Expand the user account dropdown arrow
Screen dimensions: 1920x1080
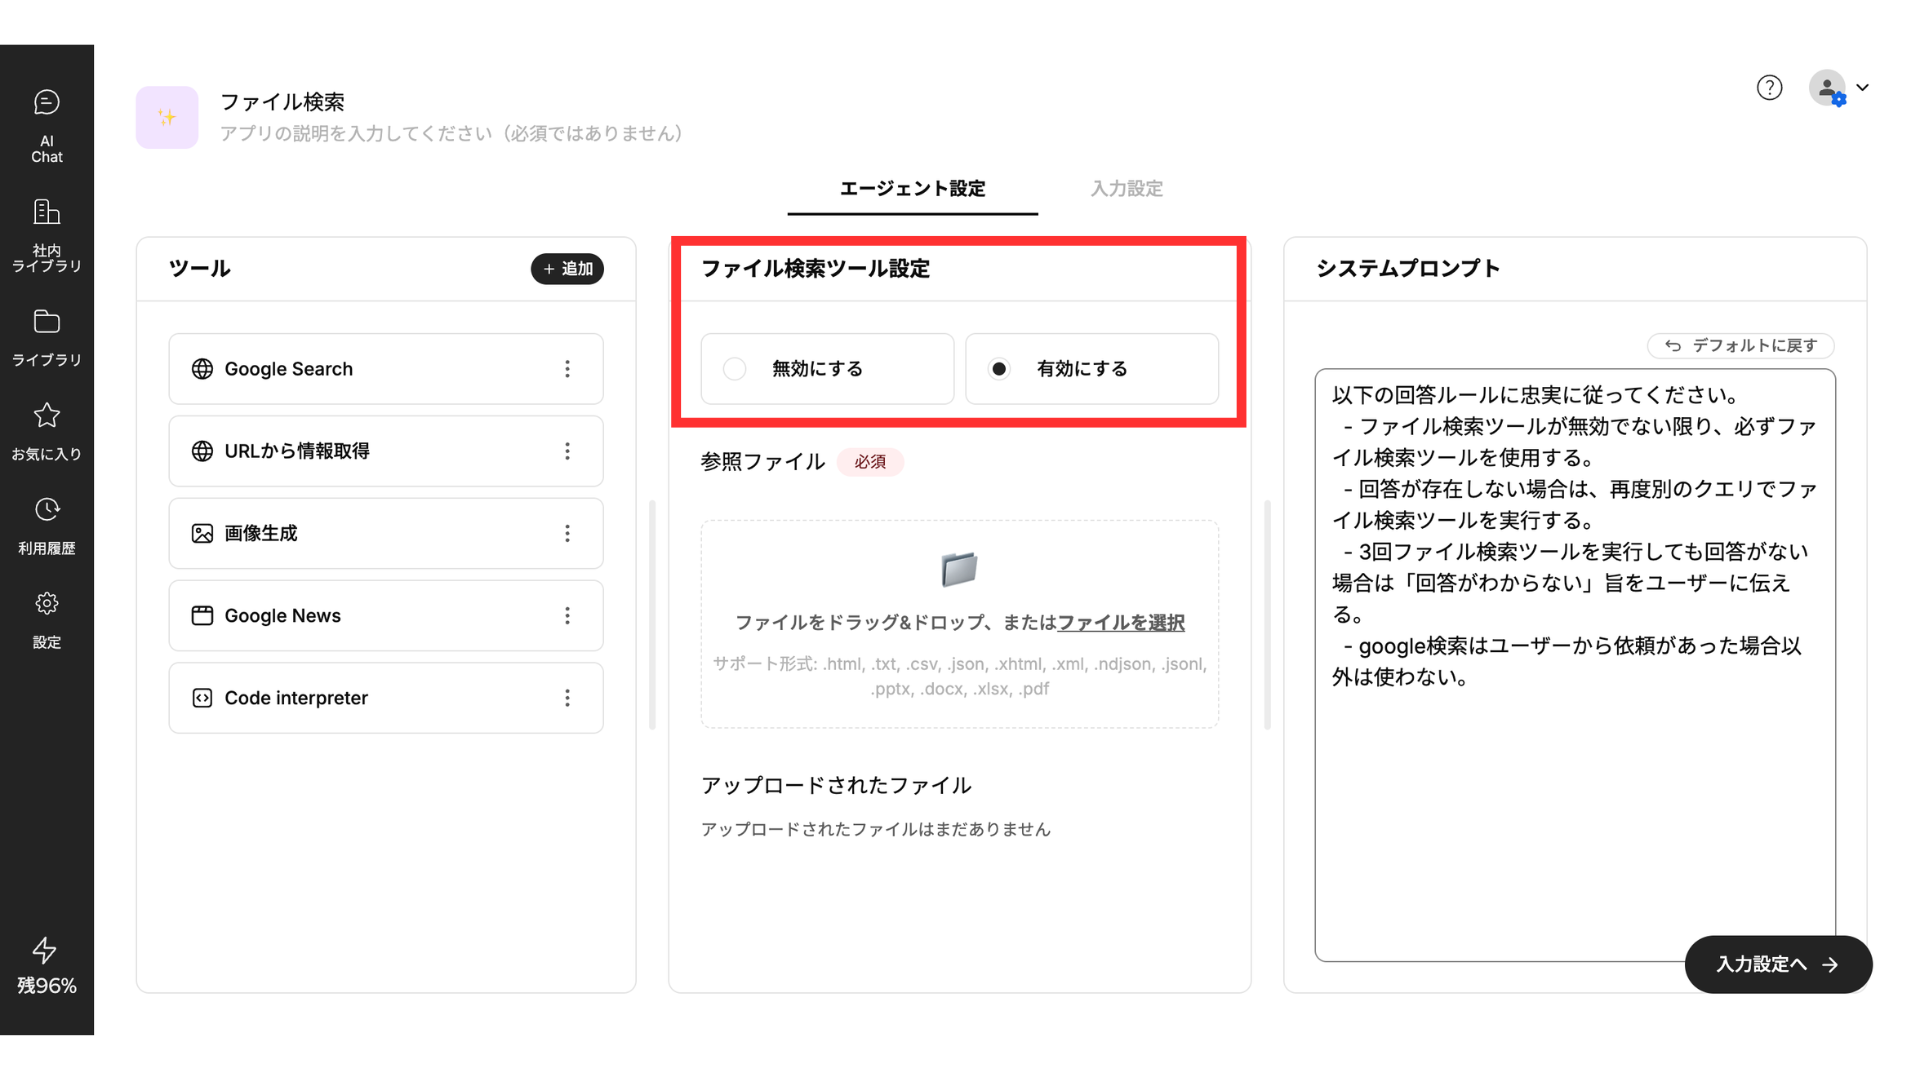tap(1862, 88)
